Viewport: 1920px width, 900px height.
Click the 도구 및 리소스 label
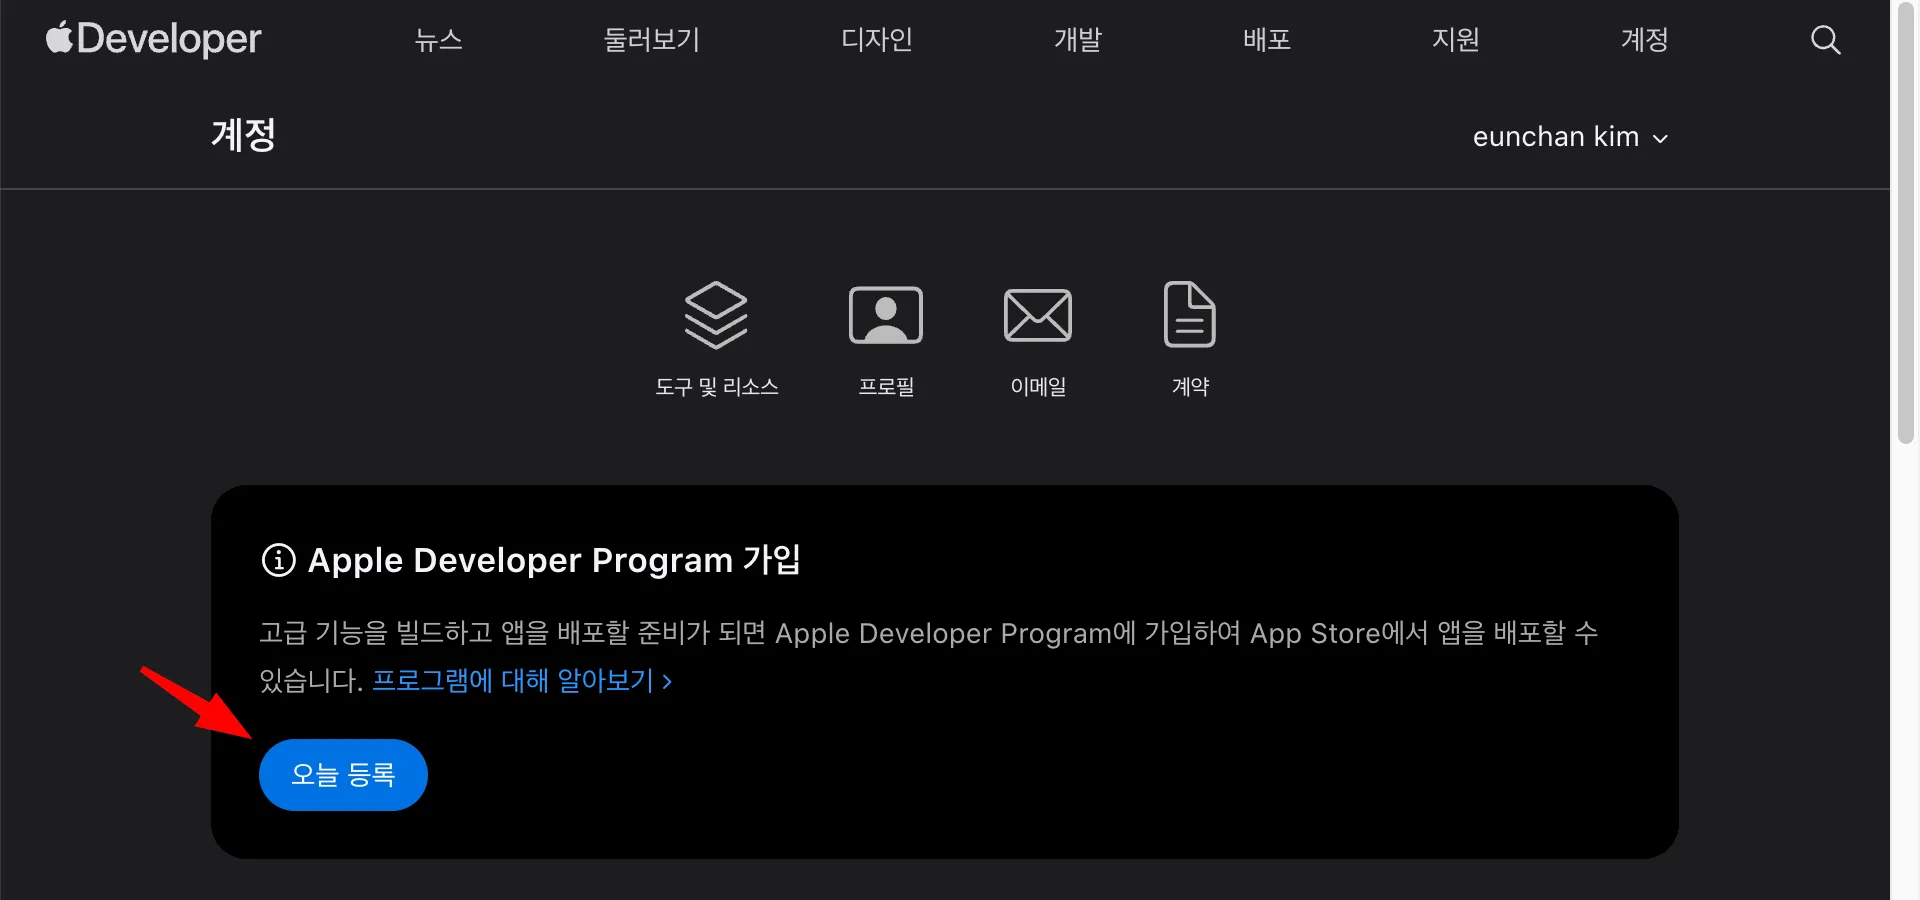coord(717,387)
